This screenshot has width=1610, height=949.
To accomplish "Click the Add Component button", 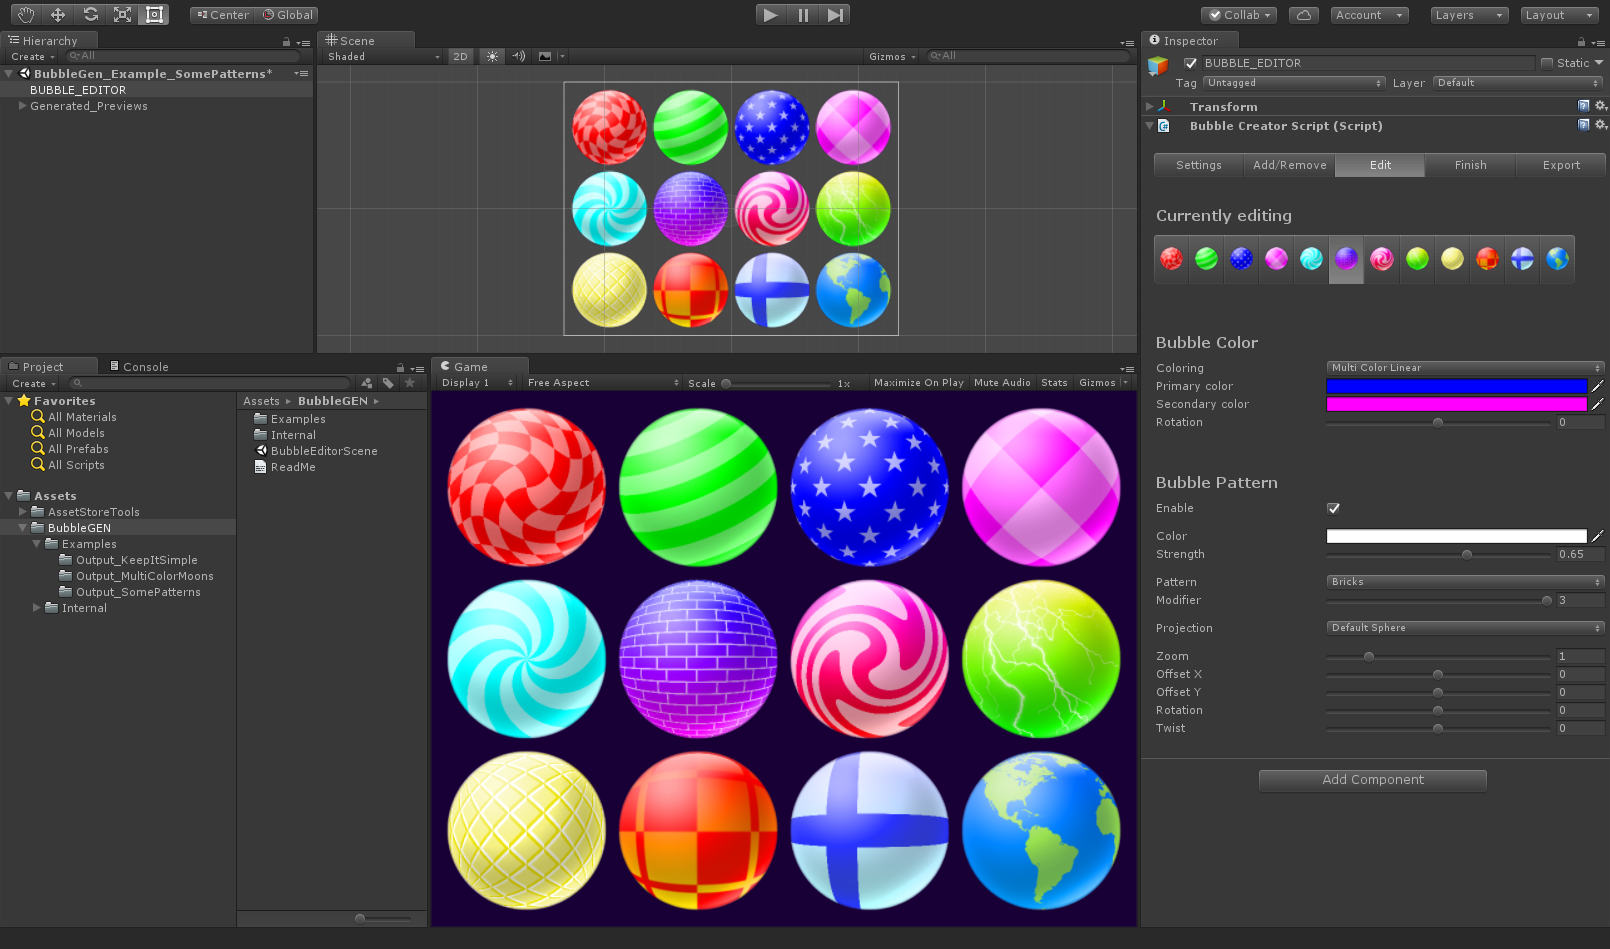I will tap(1372, 780).
